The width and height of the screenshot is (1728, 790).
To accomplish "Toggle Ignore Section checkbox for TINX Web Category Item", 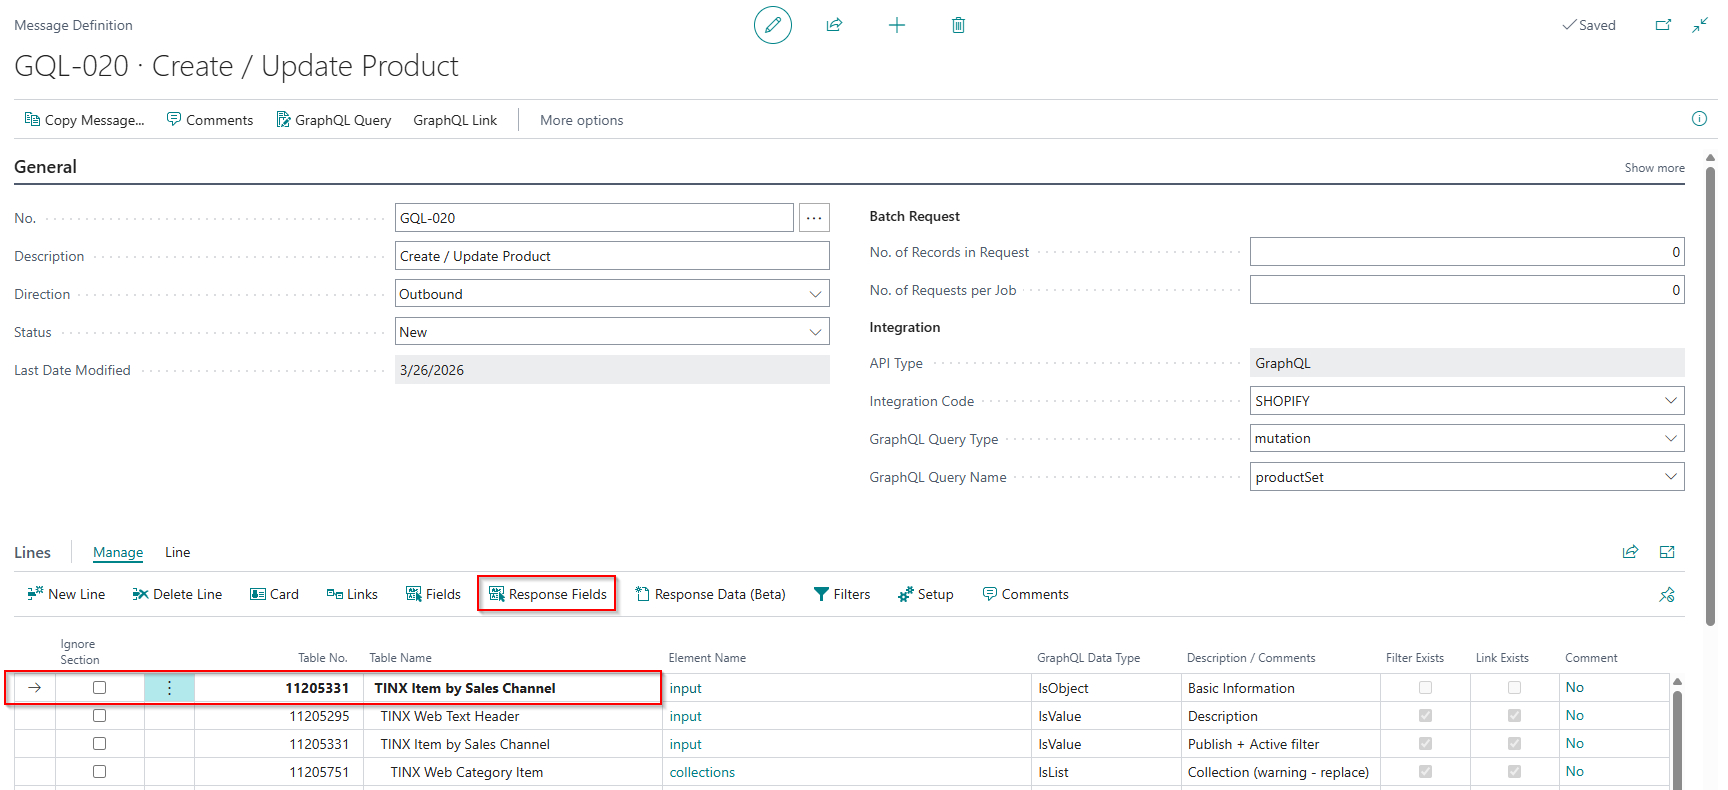I will pyautogui.click(x=99, y=772).
